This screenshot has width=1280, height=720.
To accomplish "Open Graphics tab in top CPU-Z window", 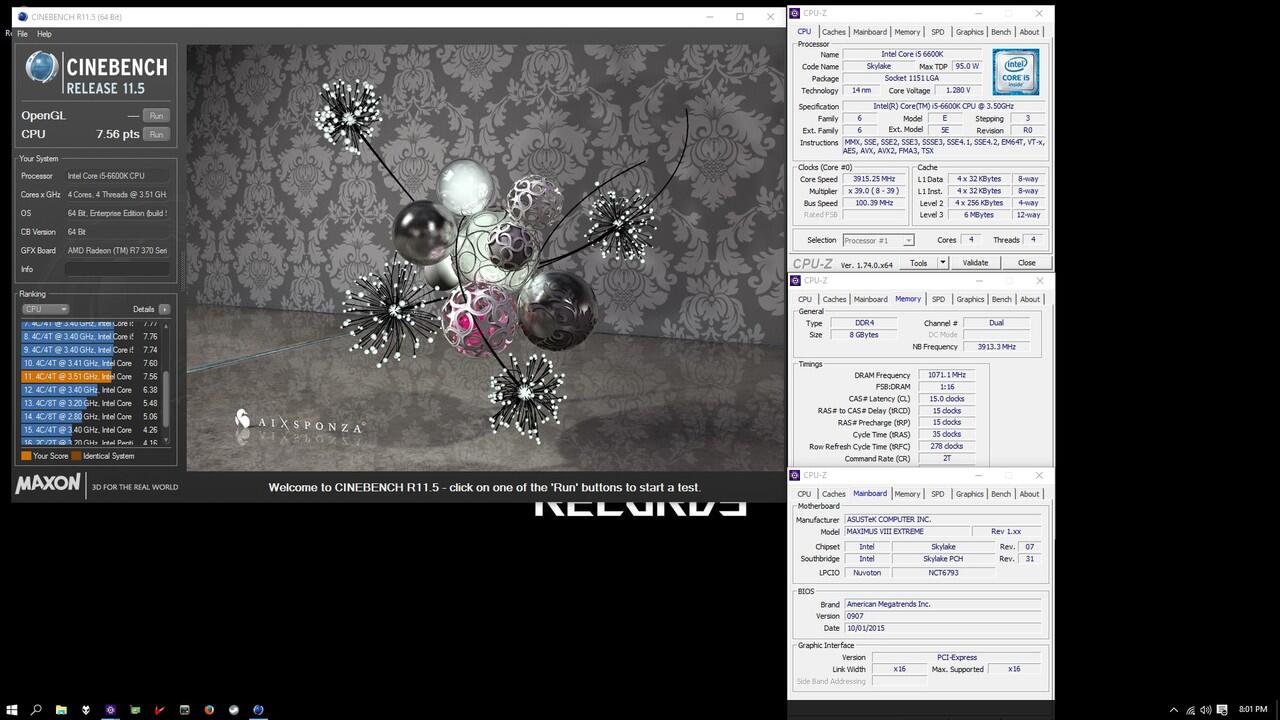I will pos(970,32).
